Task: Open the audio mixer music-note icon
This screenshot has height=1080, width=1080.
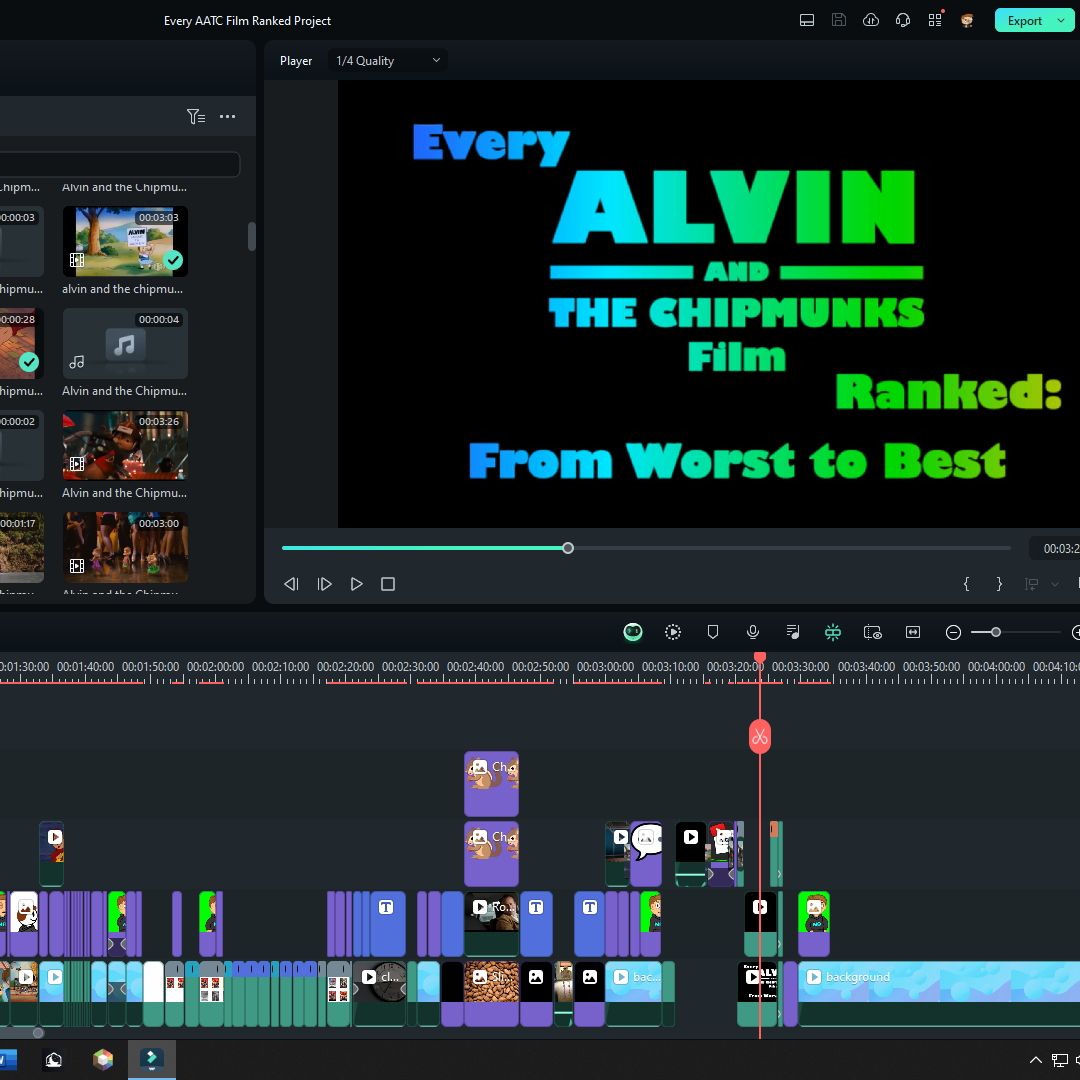Action: click(x=793, y=632)
